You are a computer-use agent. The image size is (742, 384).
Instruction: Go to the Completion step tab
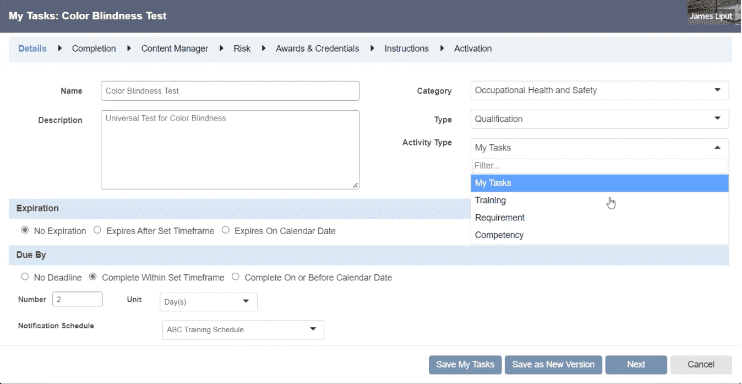[94, 48]
